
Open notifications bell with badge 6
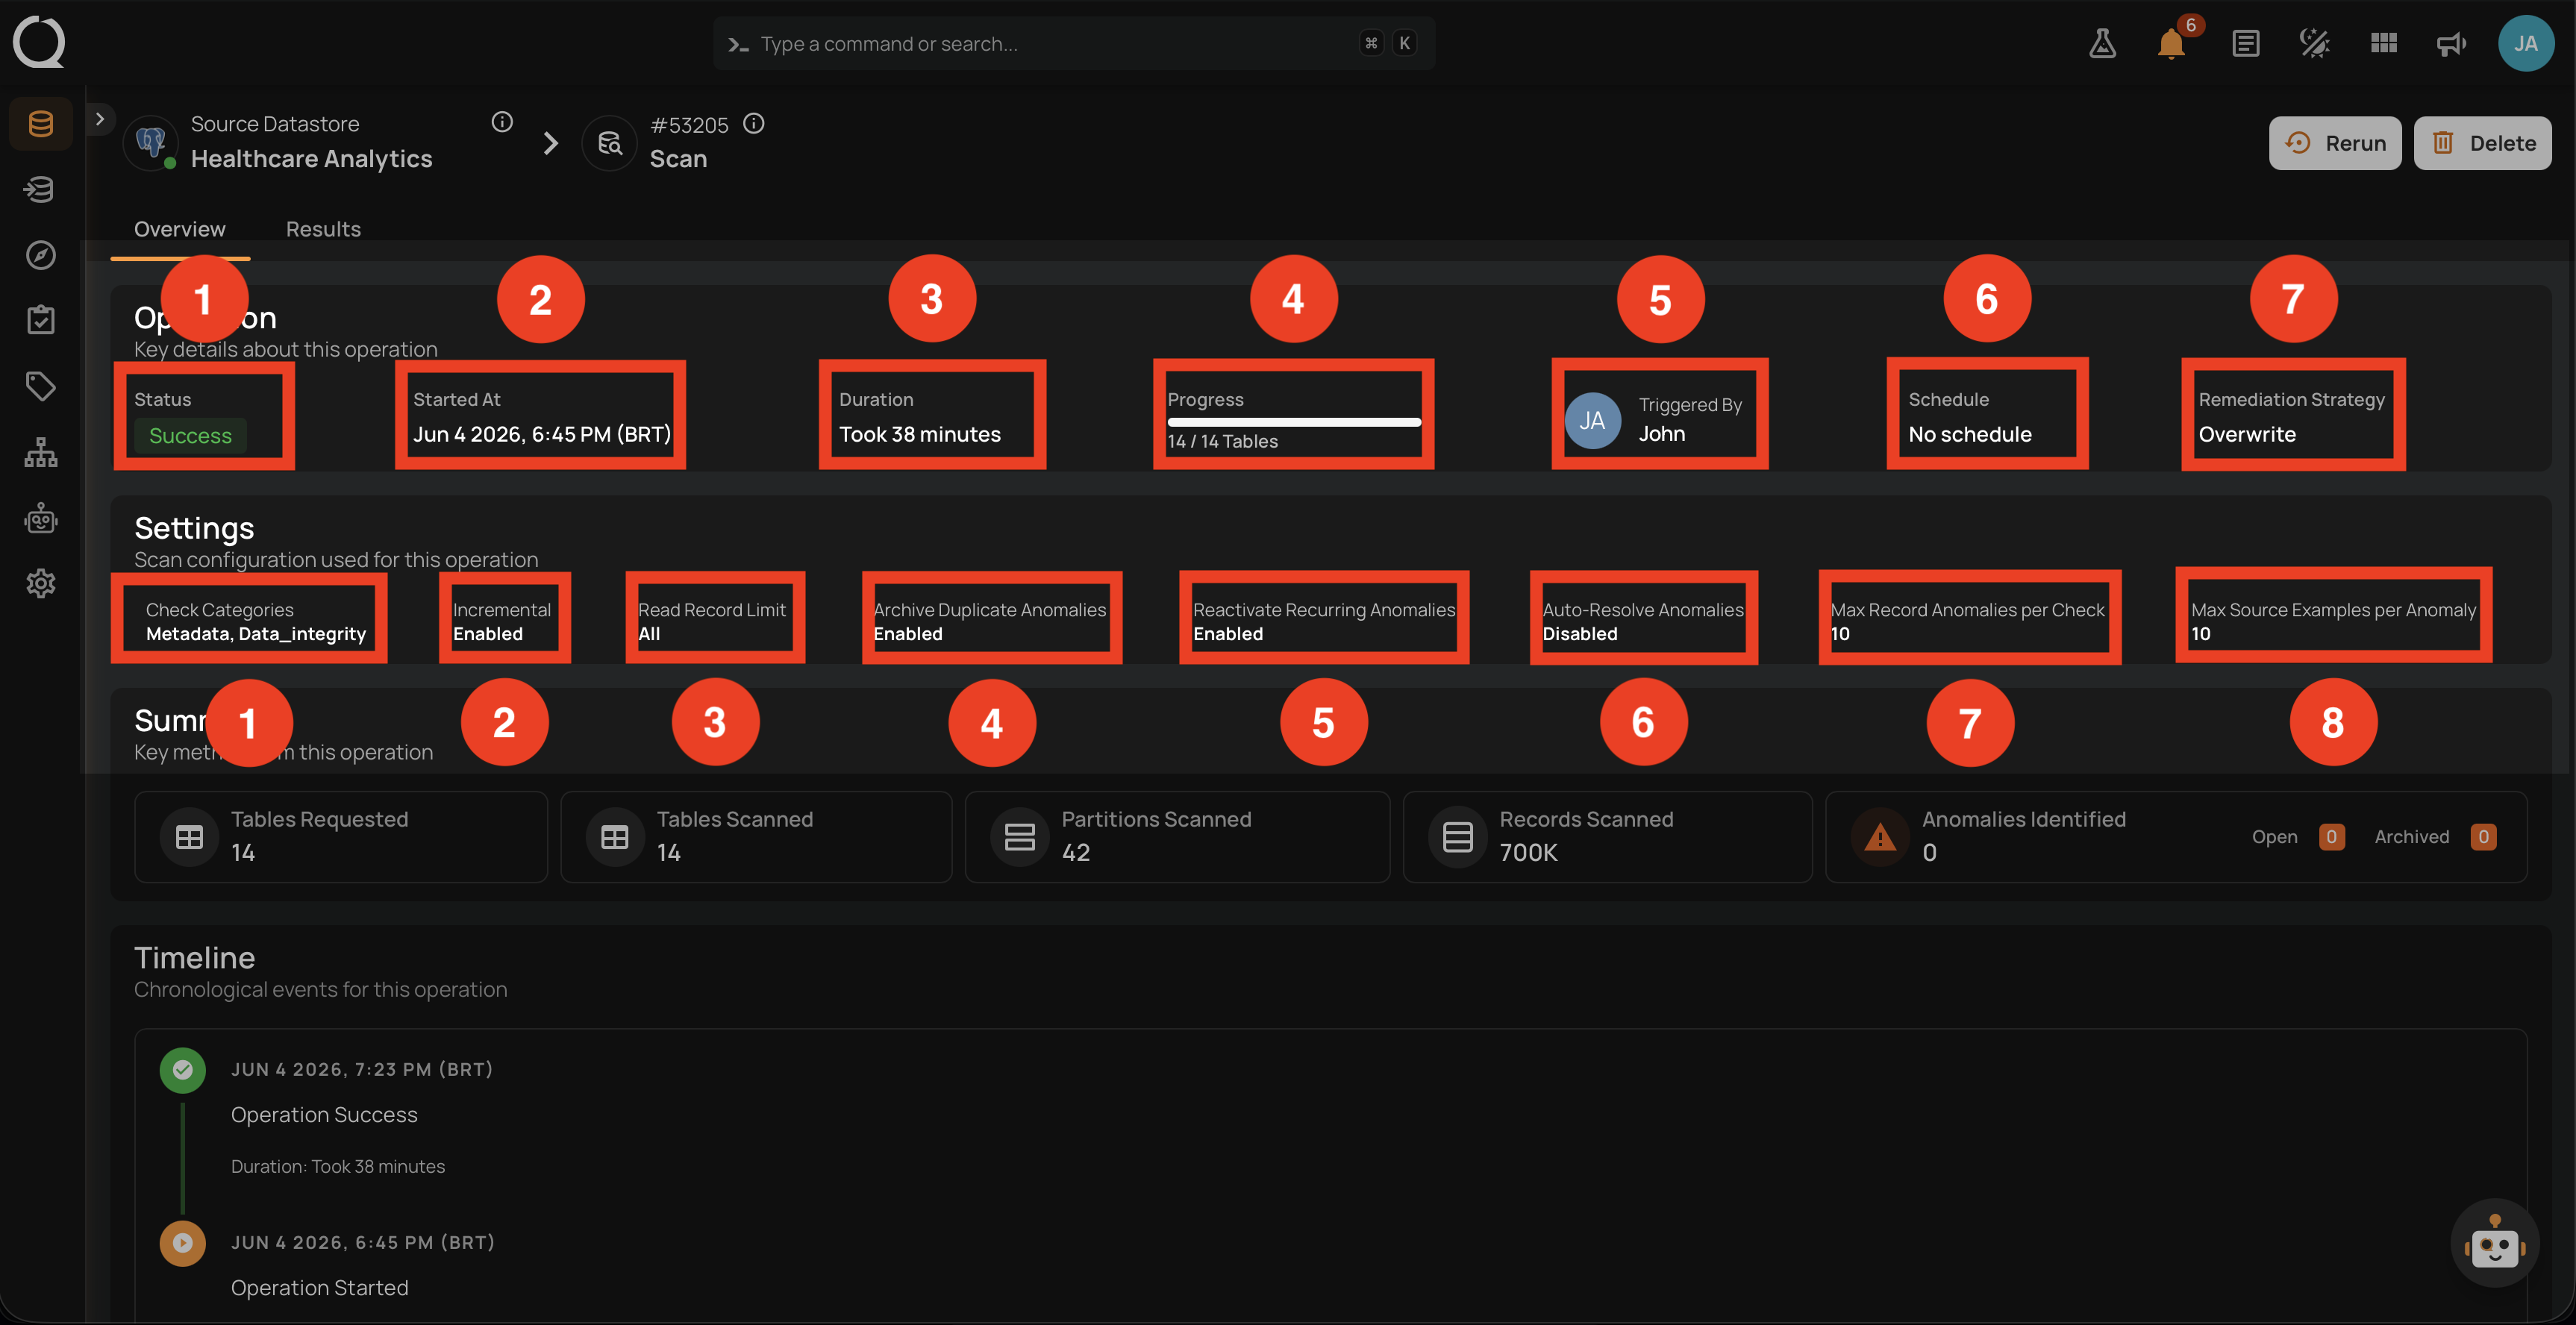coord(2171,43)
